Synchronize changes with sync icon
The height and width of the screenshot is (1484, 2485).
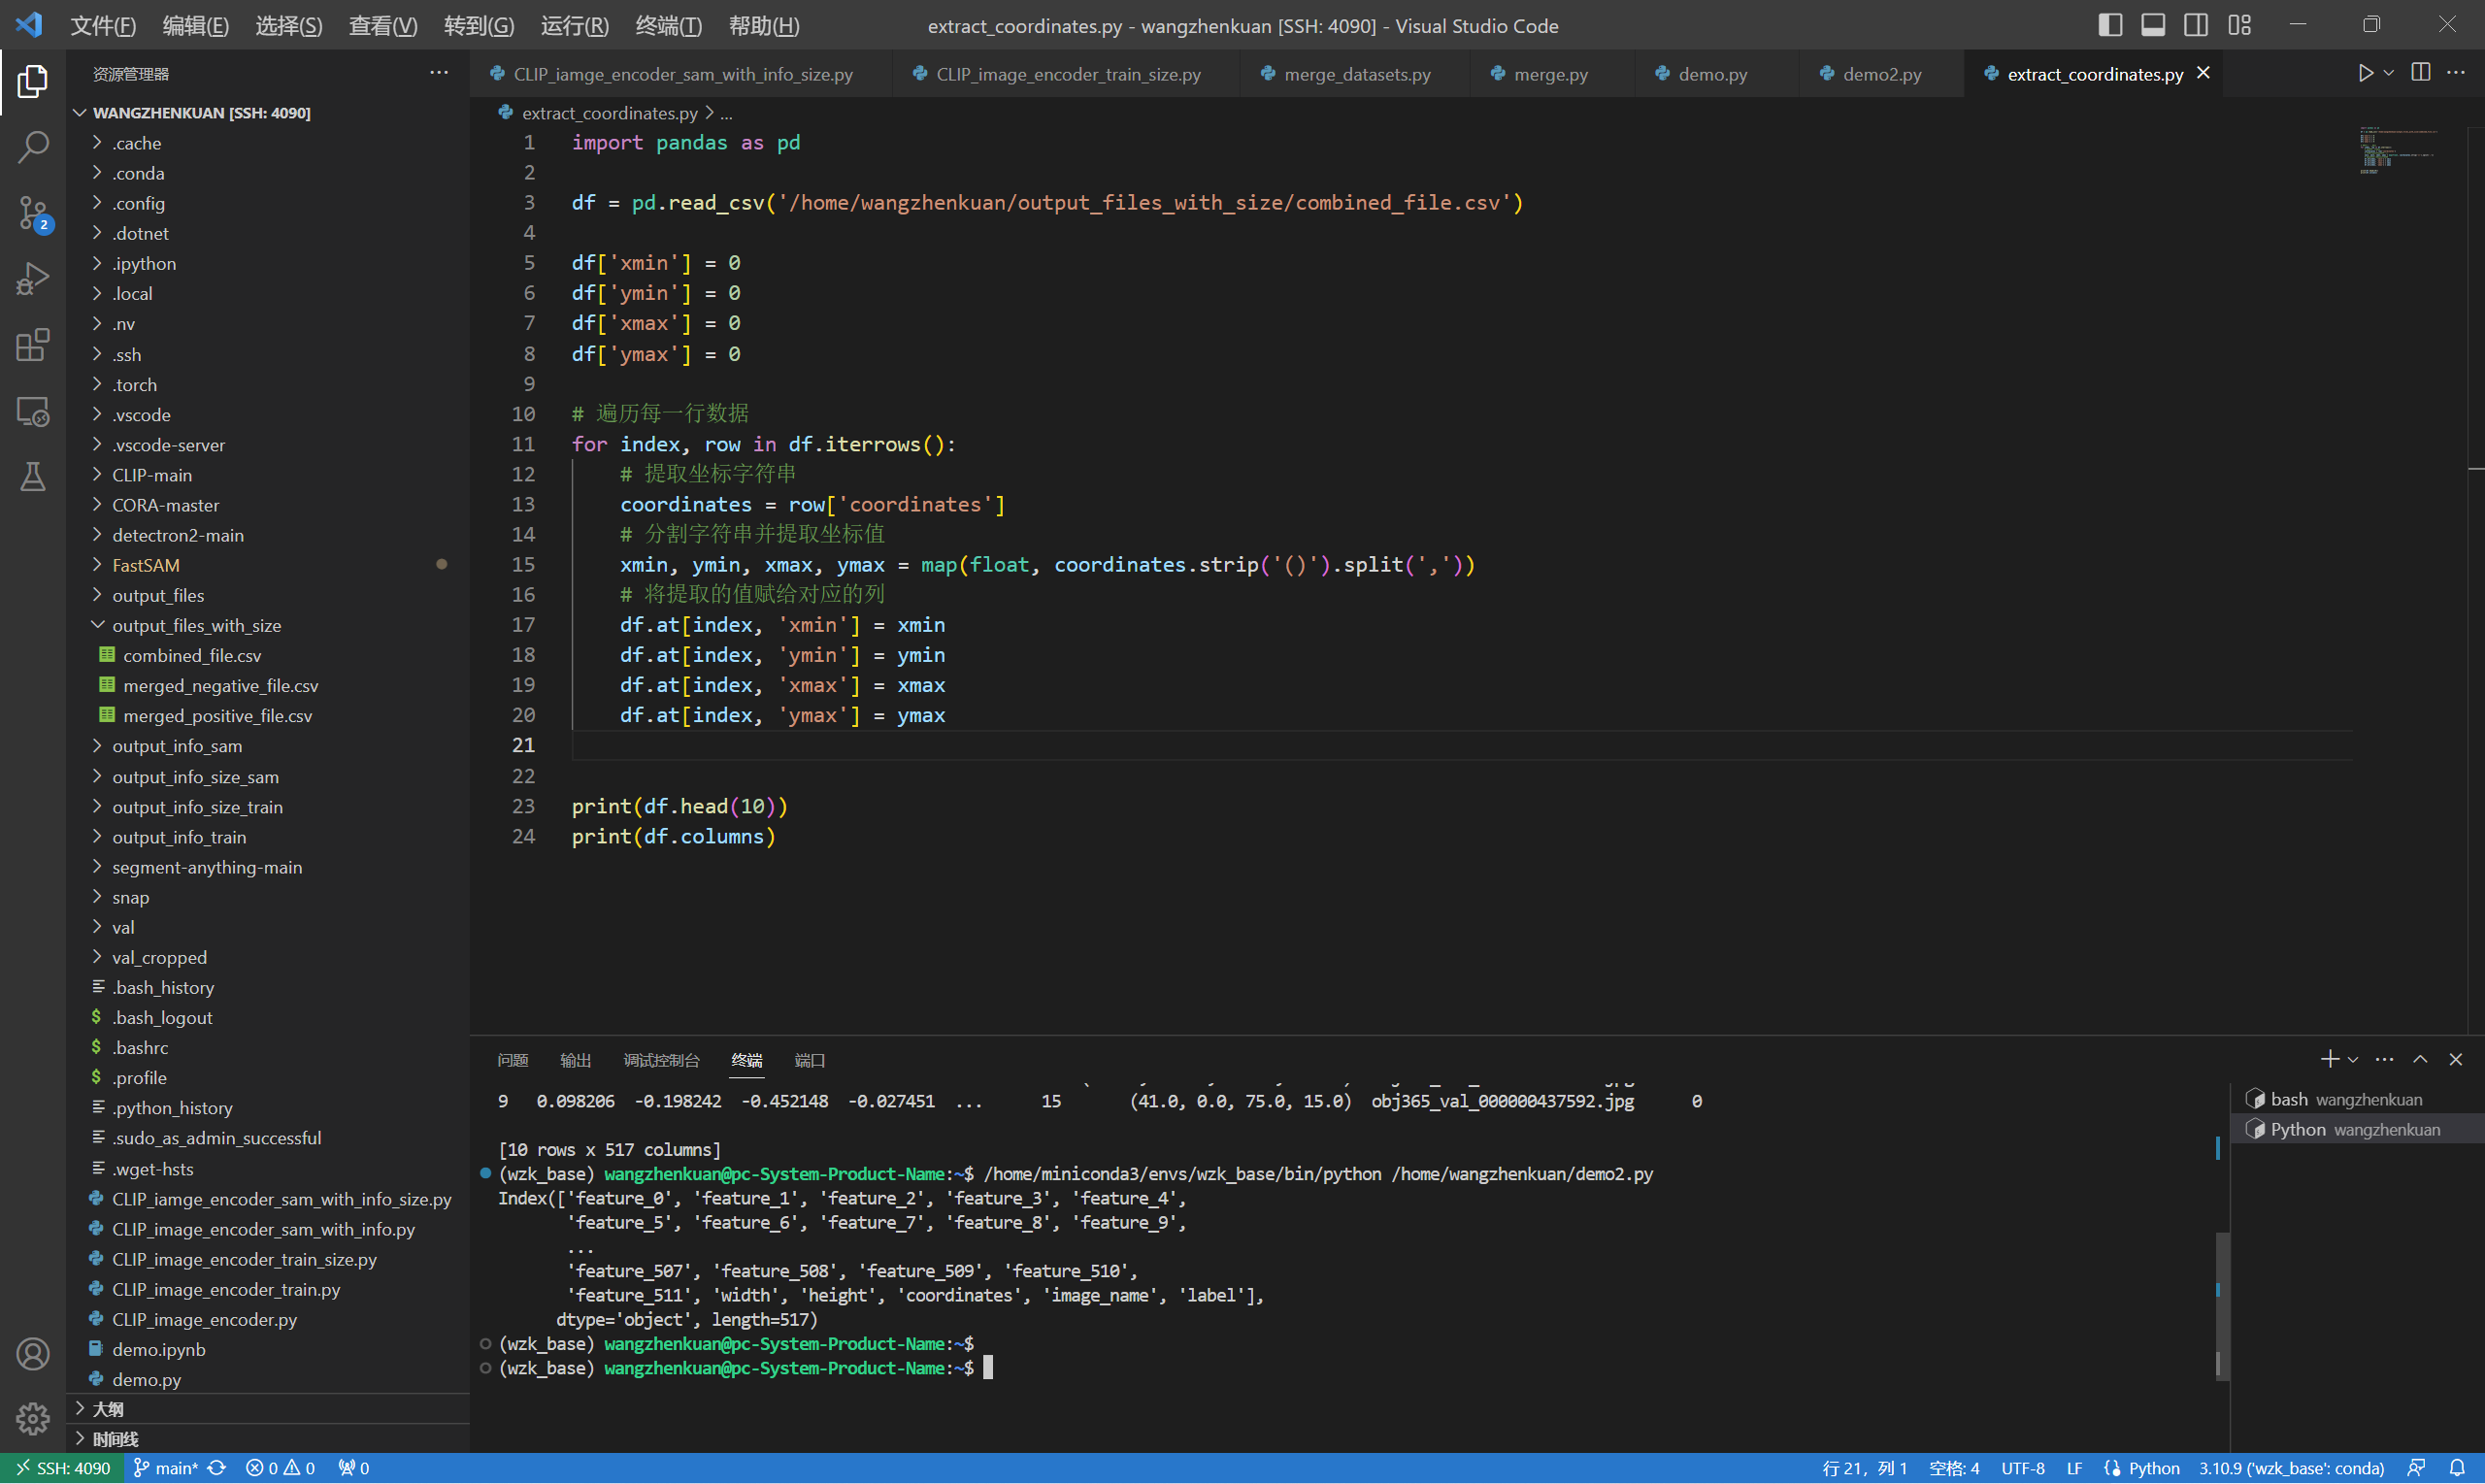(x=217, y=1468)
